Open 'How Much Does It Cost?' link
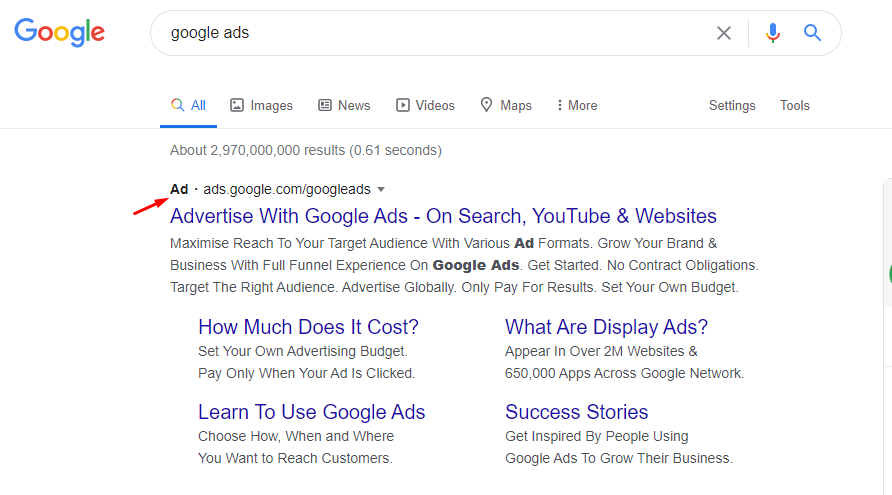The image size is (892, 495). tap(308, 327)
